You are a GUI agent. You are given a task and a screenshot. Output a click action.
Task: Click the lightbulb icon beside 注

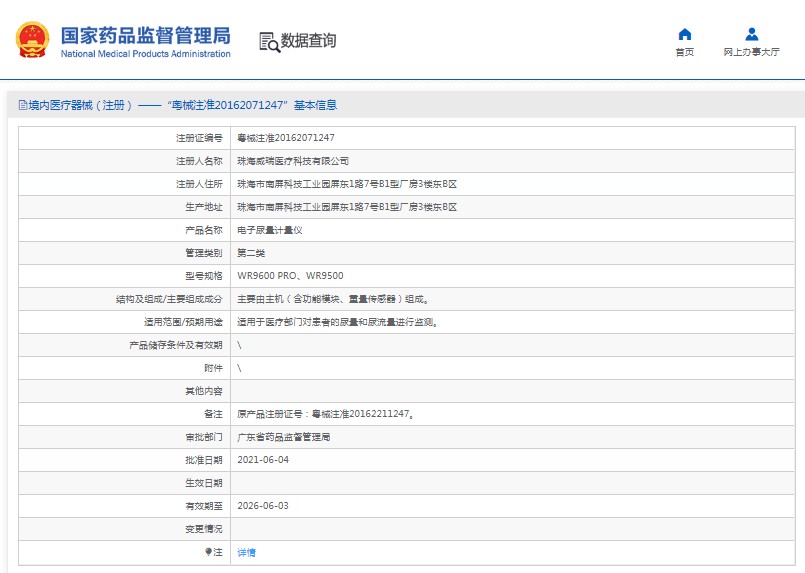pos(208,552)
